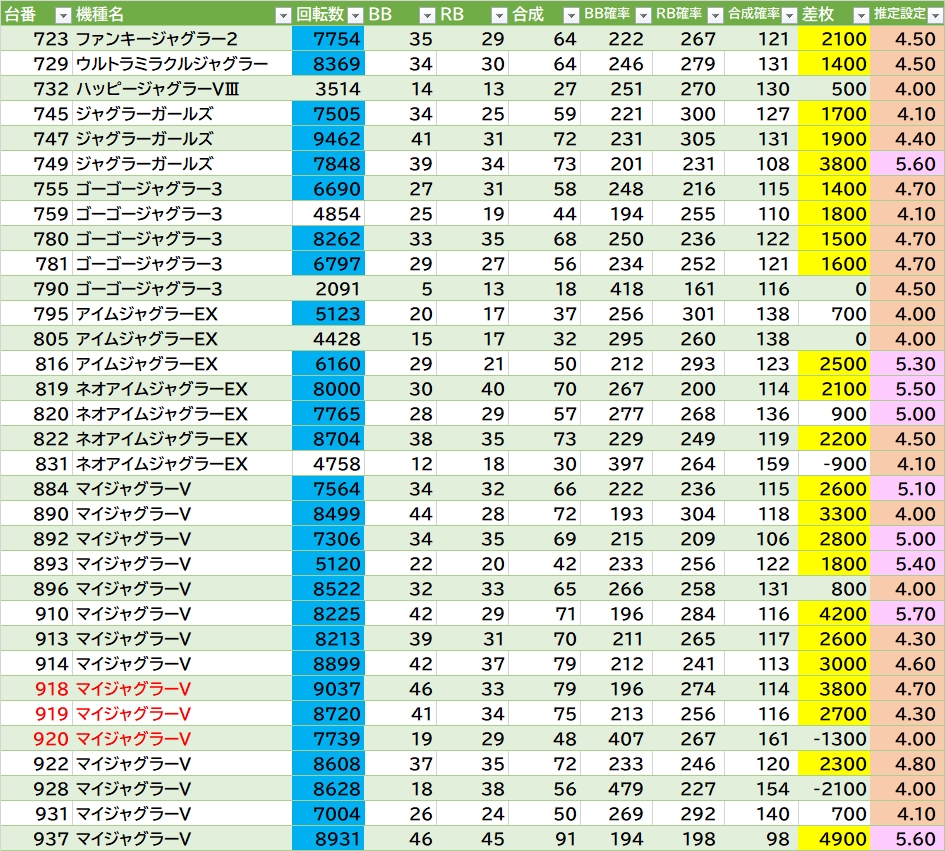Viewport: 945px width, 851px height.
Task: Expand the 合成確率 filter dropdown
Action: click(x=788, y=15)
